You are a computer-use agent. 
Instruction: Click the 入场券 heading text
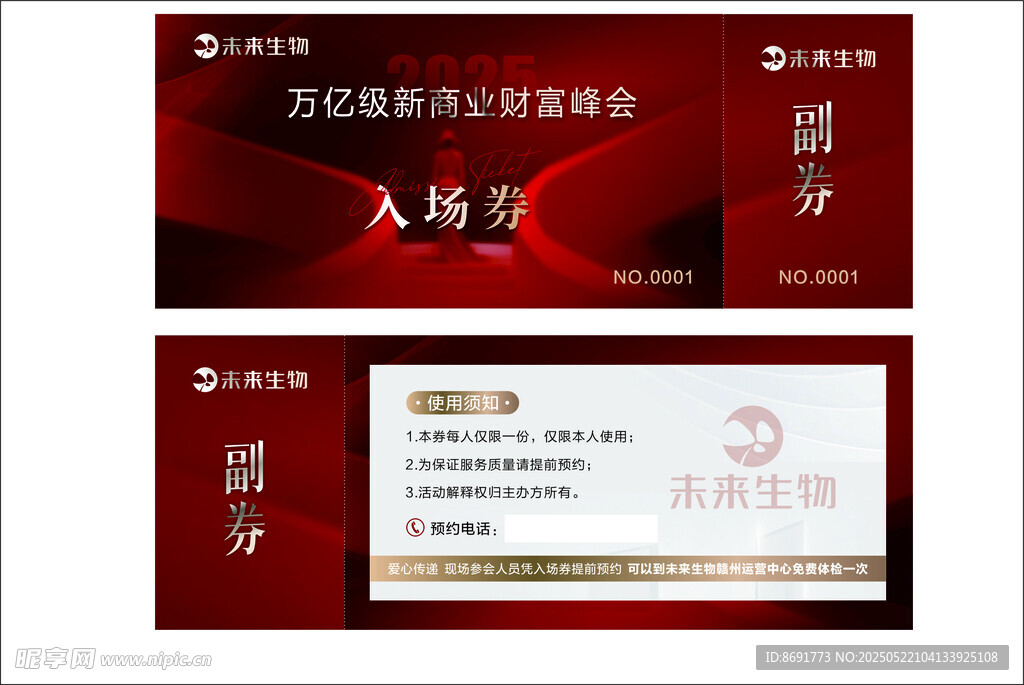point(447,208)
